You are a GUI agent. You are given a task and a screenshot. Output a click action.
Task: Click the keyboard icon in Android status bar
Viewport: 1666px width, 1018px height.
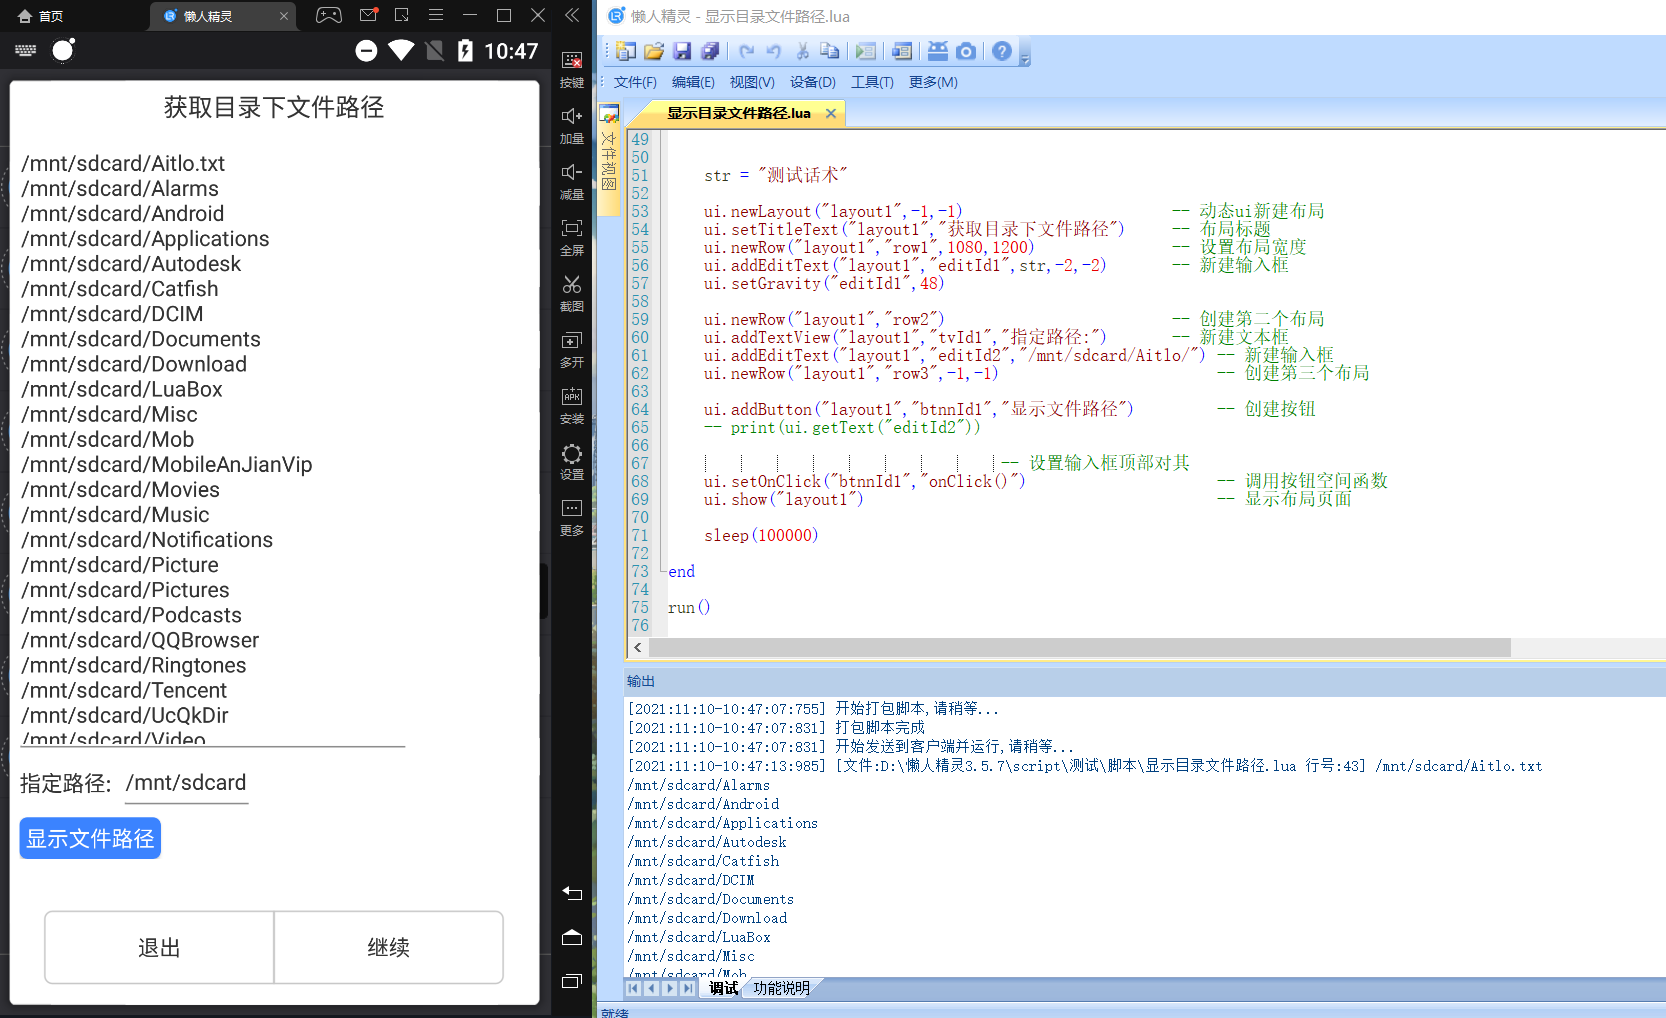(26, 50)
